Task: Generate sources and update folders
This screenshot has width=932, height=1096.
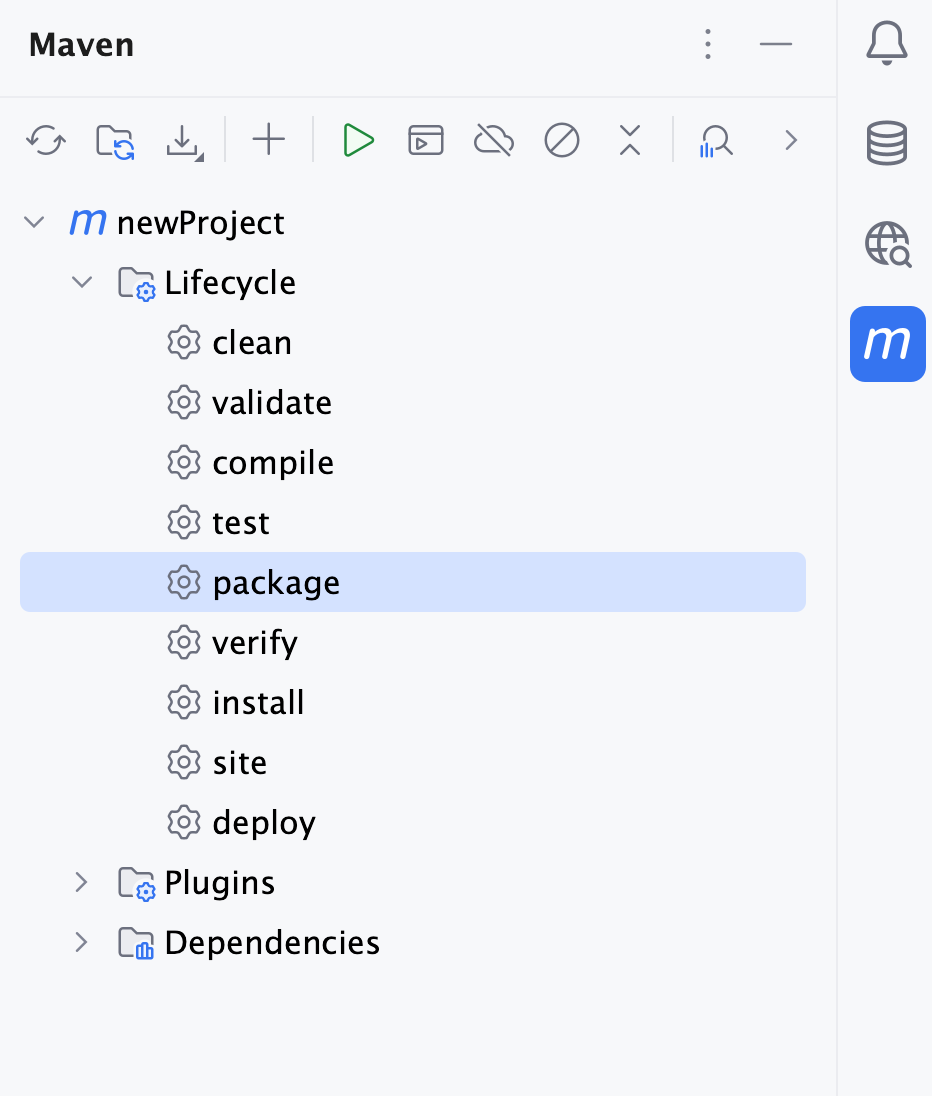Action: (113, 140)
